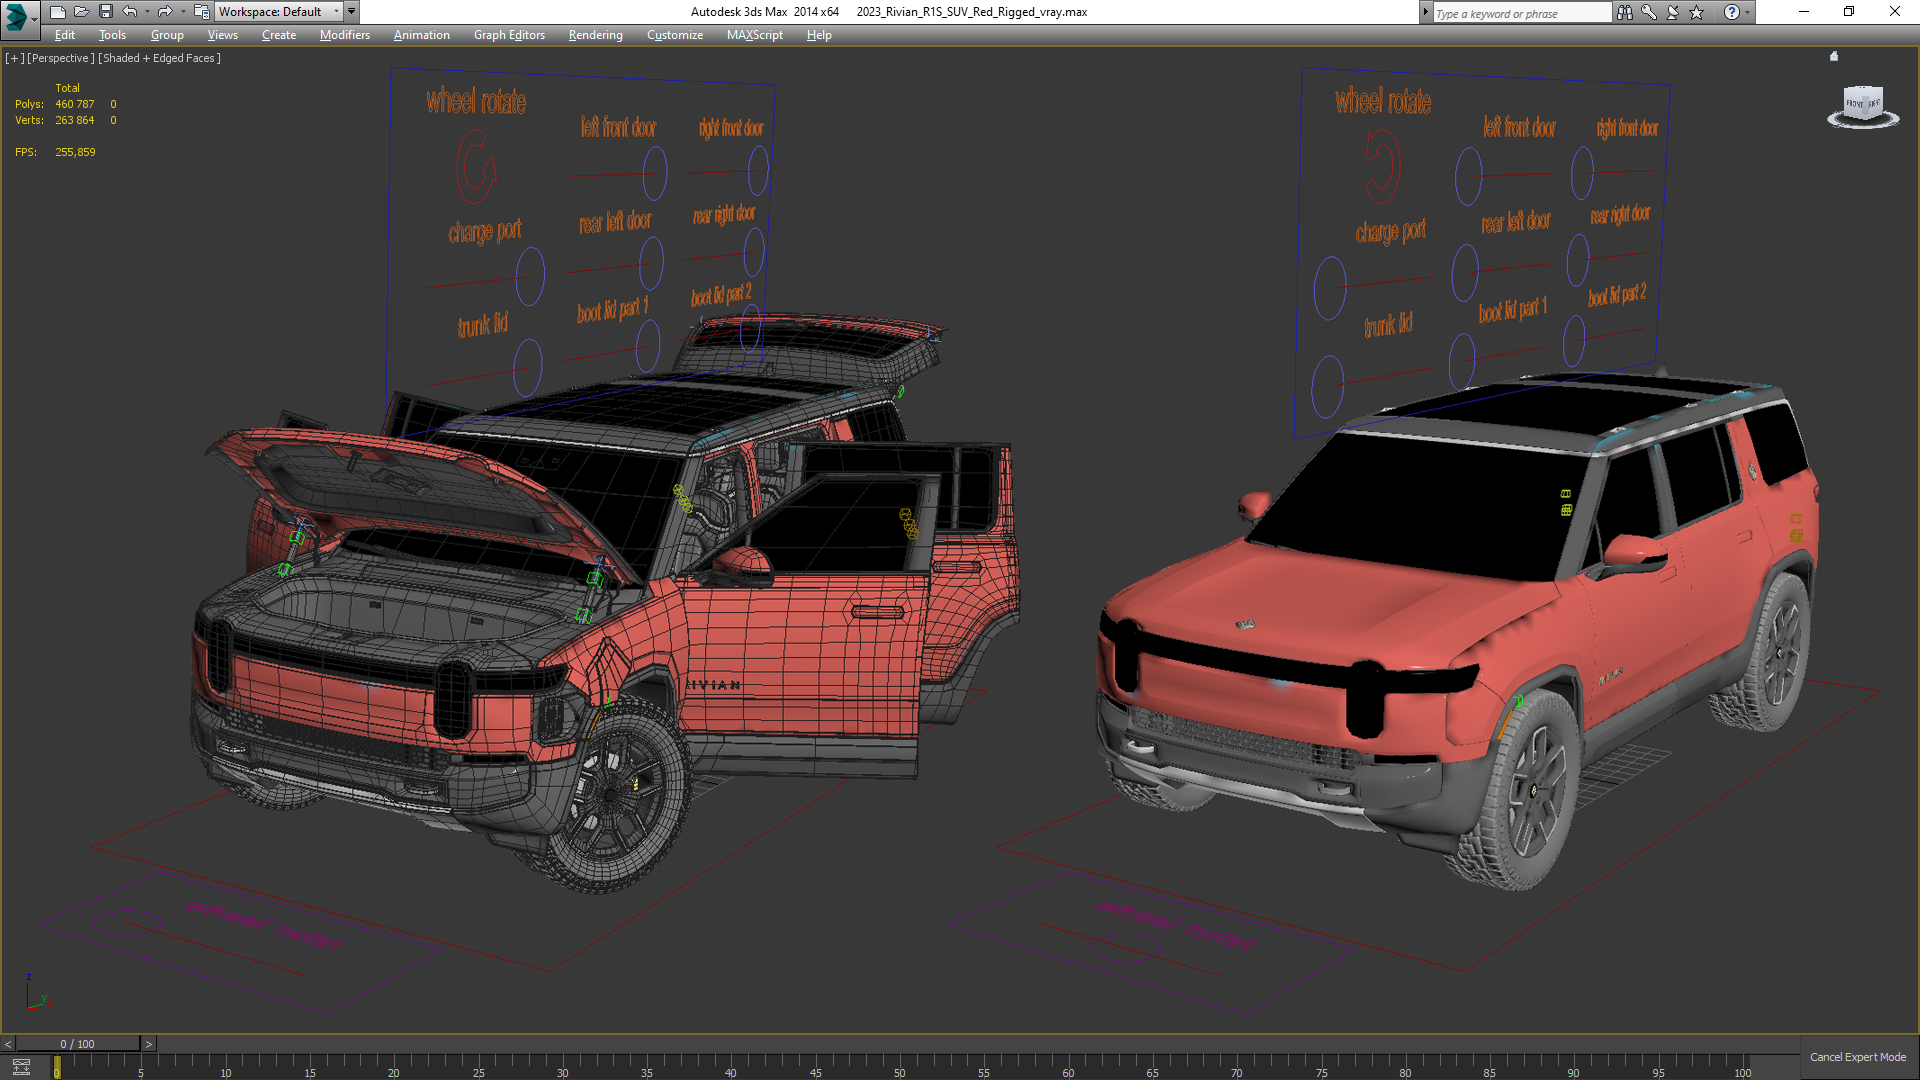This screenshot has height=1080, width=1920.
Task: Step to next frame with right arrow
Action: tap(149, 1044)
